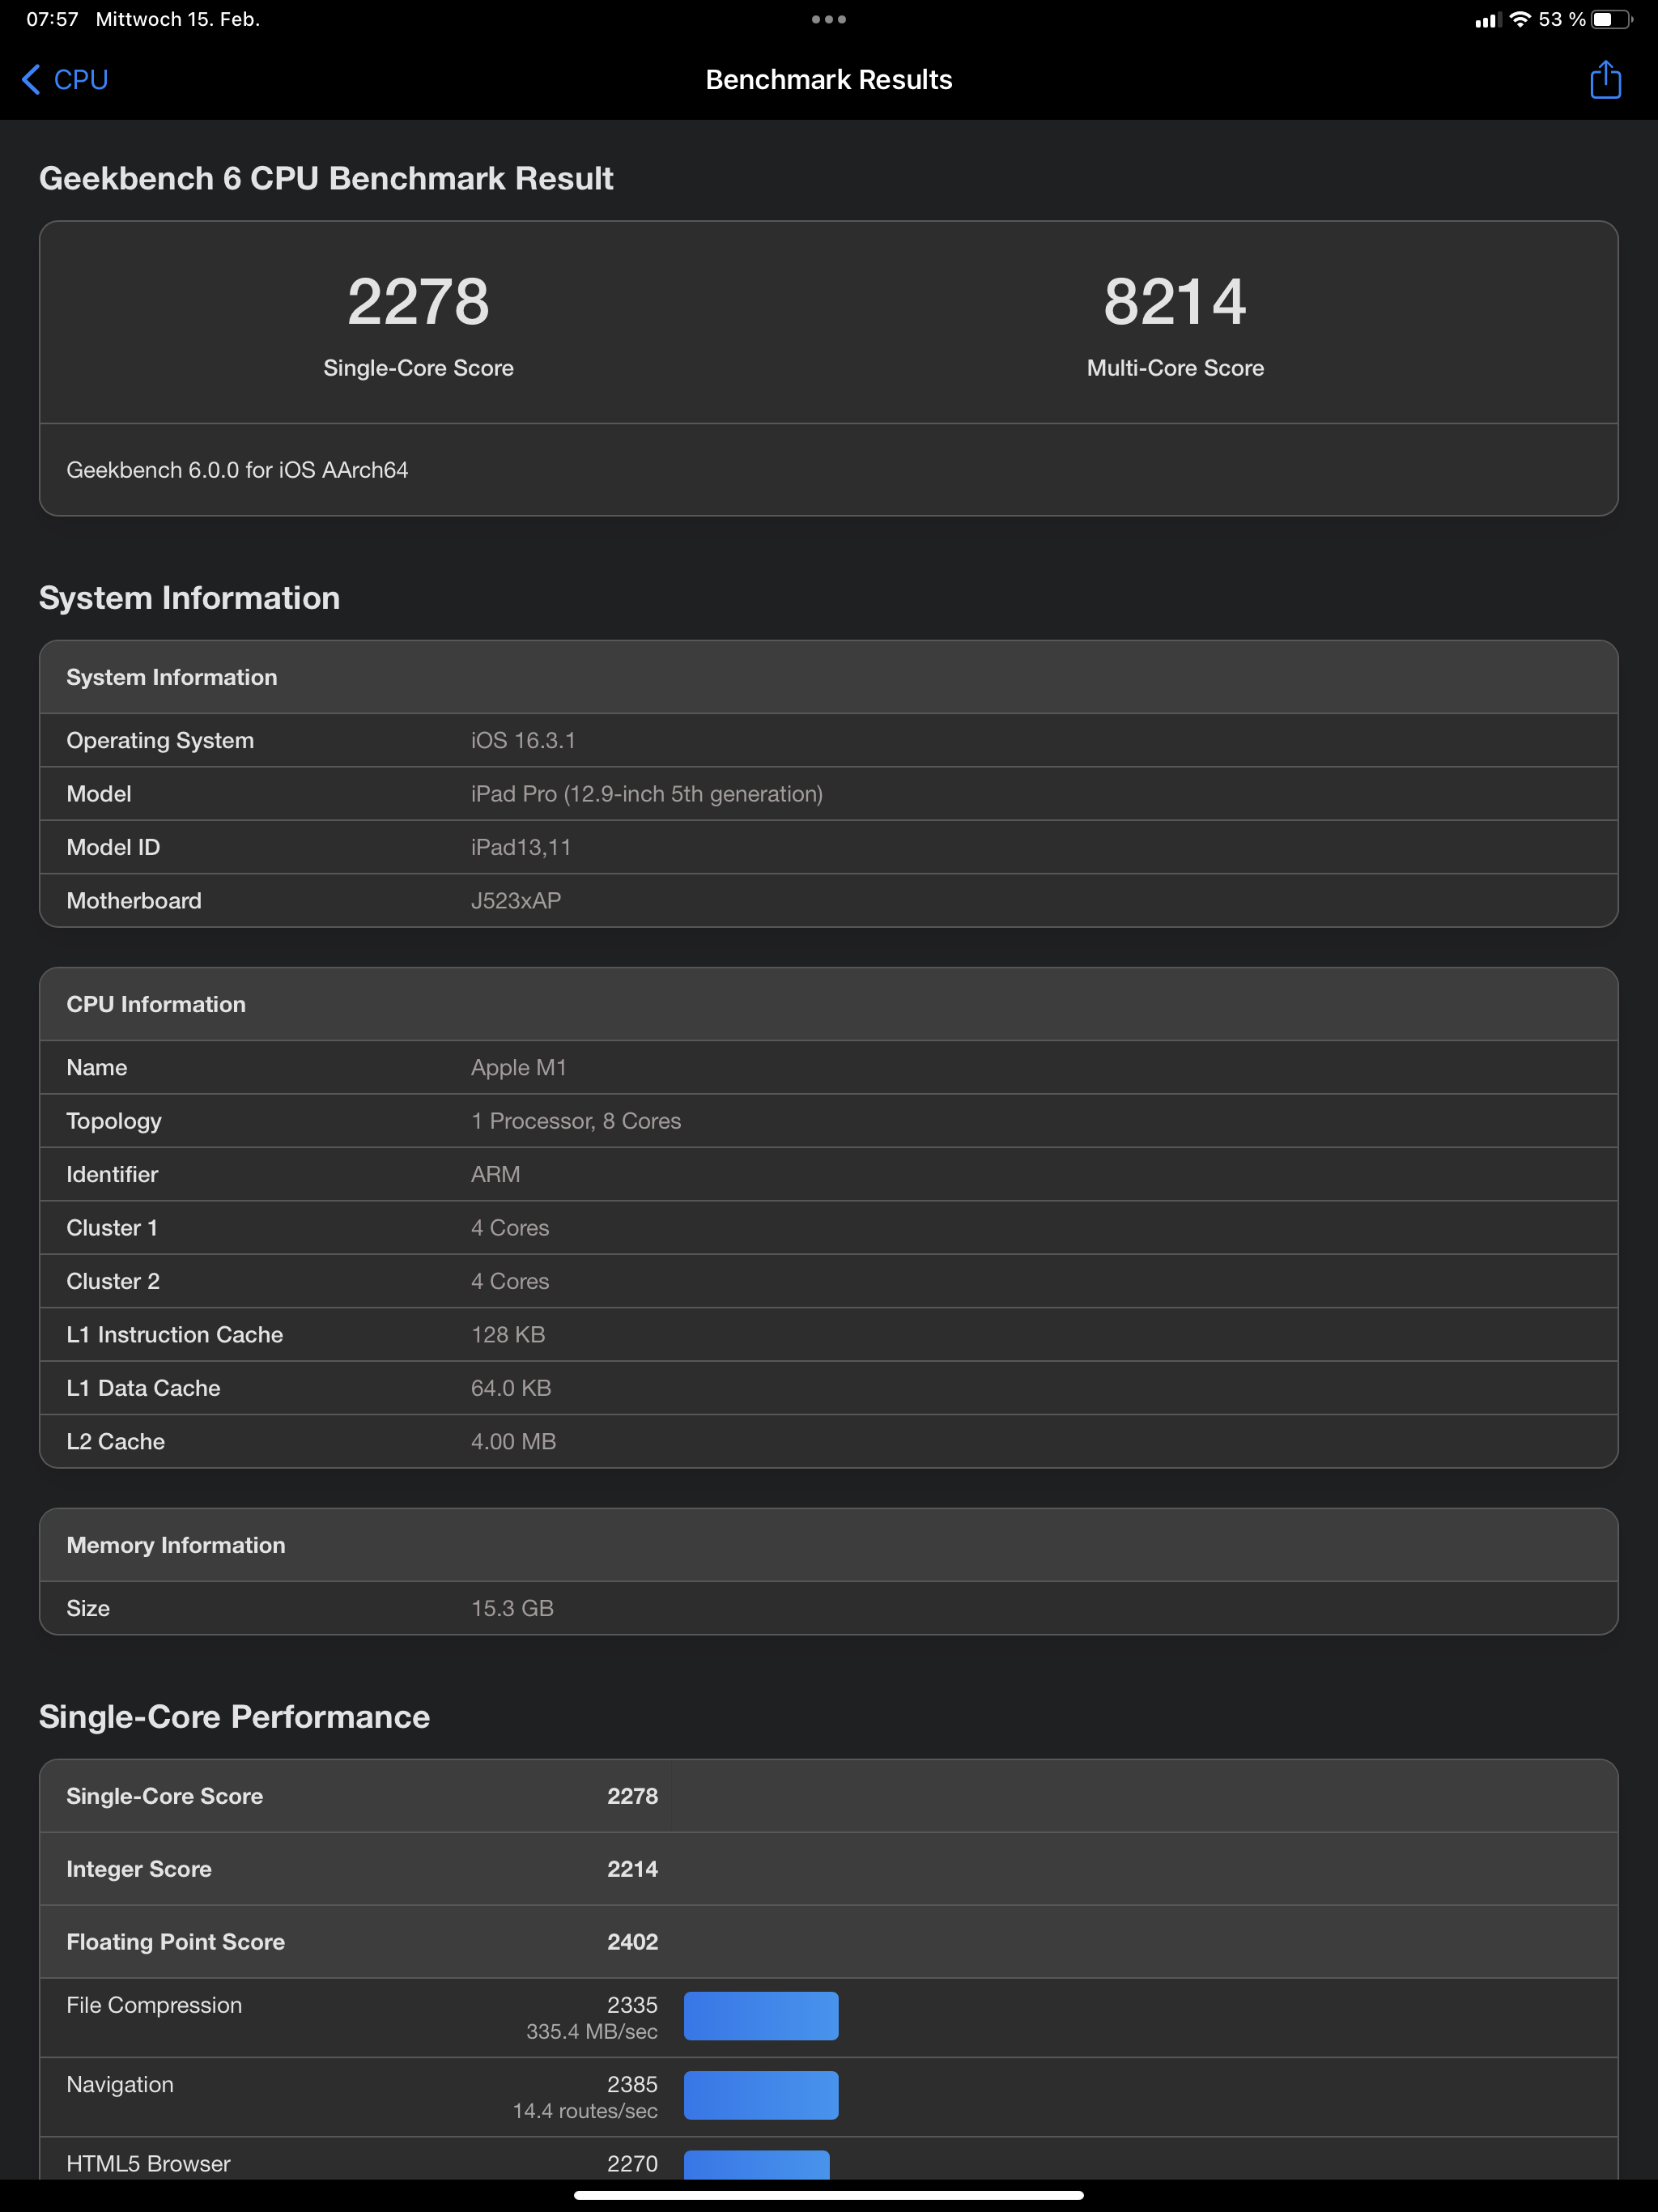Tap the Benchmark Results title
The image size is (1658, 2212).
[x=828, y=80]
